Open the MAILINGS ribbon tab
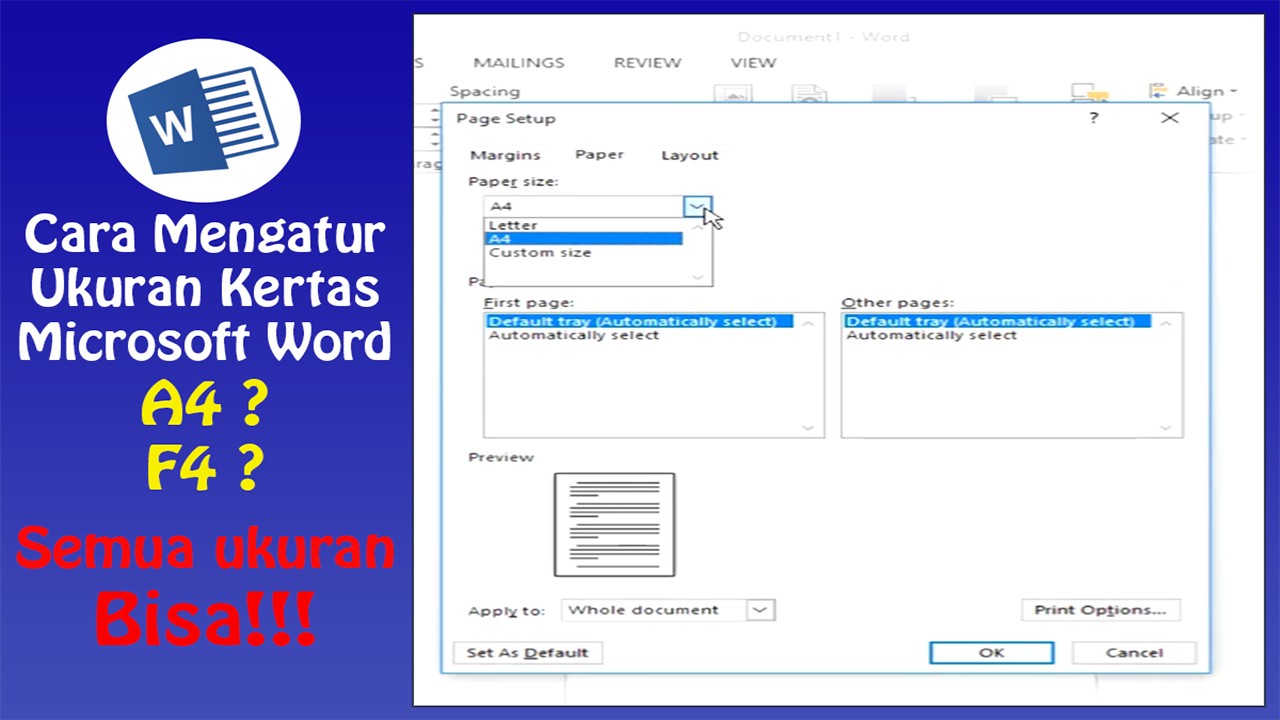 click(x=519, y=62)
